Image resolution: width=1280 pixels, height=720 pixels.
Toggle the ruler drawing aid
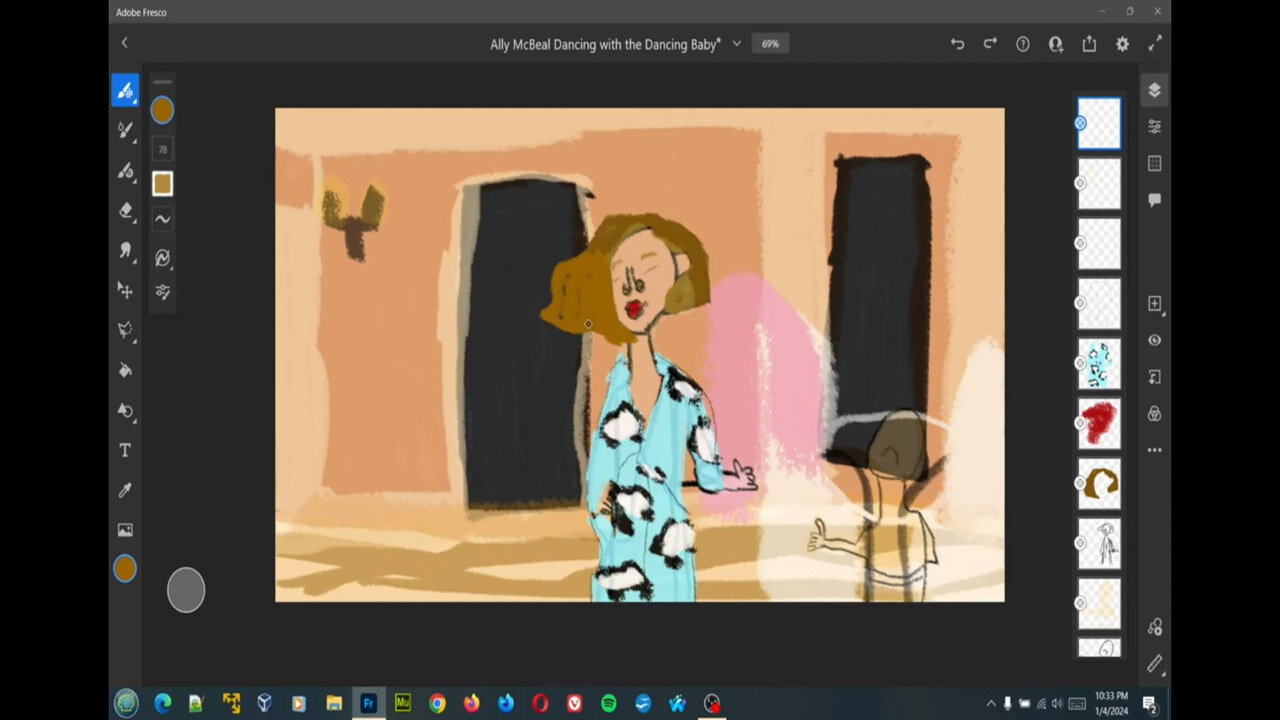coord(1154,663)
